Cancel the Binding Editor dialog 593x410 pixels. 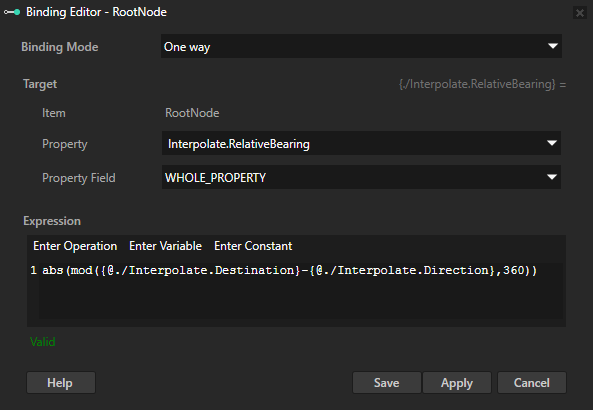[532, 383]
